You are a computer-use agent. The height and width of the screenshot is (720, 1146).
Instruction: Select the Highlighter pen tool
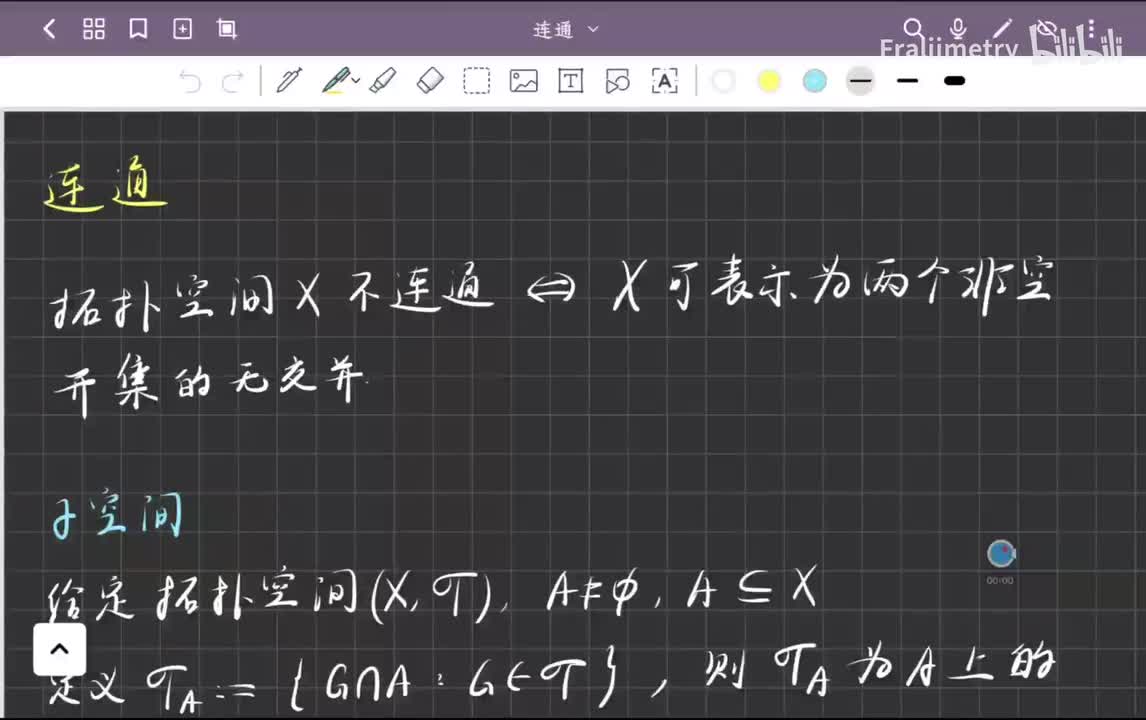[x=335, y=80]
